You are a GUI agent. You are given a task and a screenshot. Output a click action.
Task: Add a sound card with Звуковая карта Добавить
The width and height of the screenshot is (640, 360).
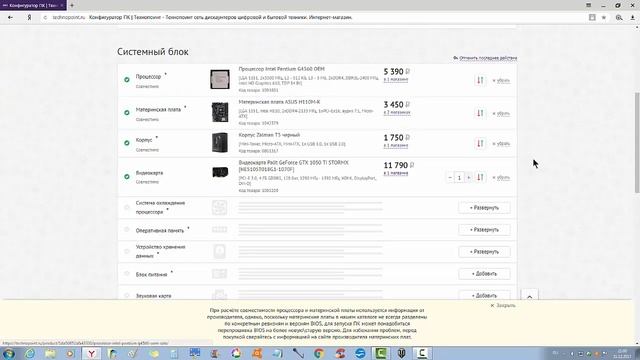(x=484, y=295)
